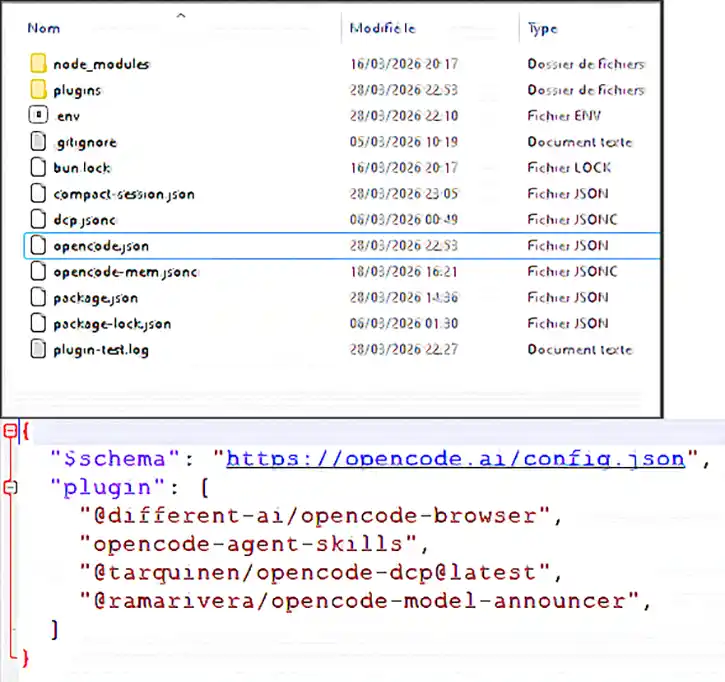Select the .gitignore file icon
The height and width of the screenshot is (682, 725).
click(x=38, y=141)
